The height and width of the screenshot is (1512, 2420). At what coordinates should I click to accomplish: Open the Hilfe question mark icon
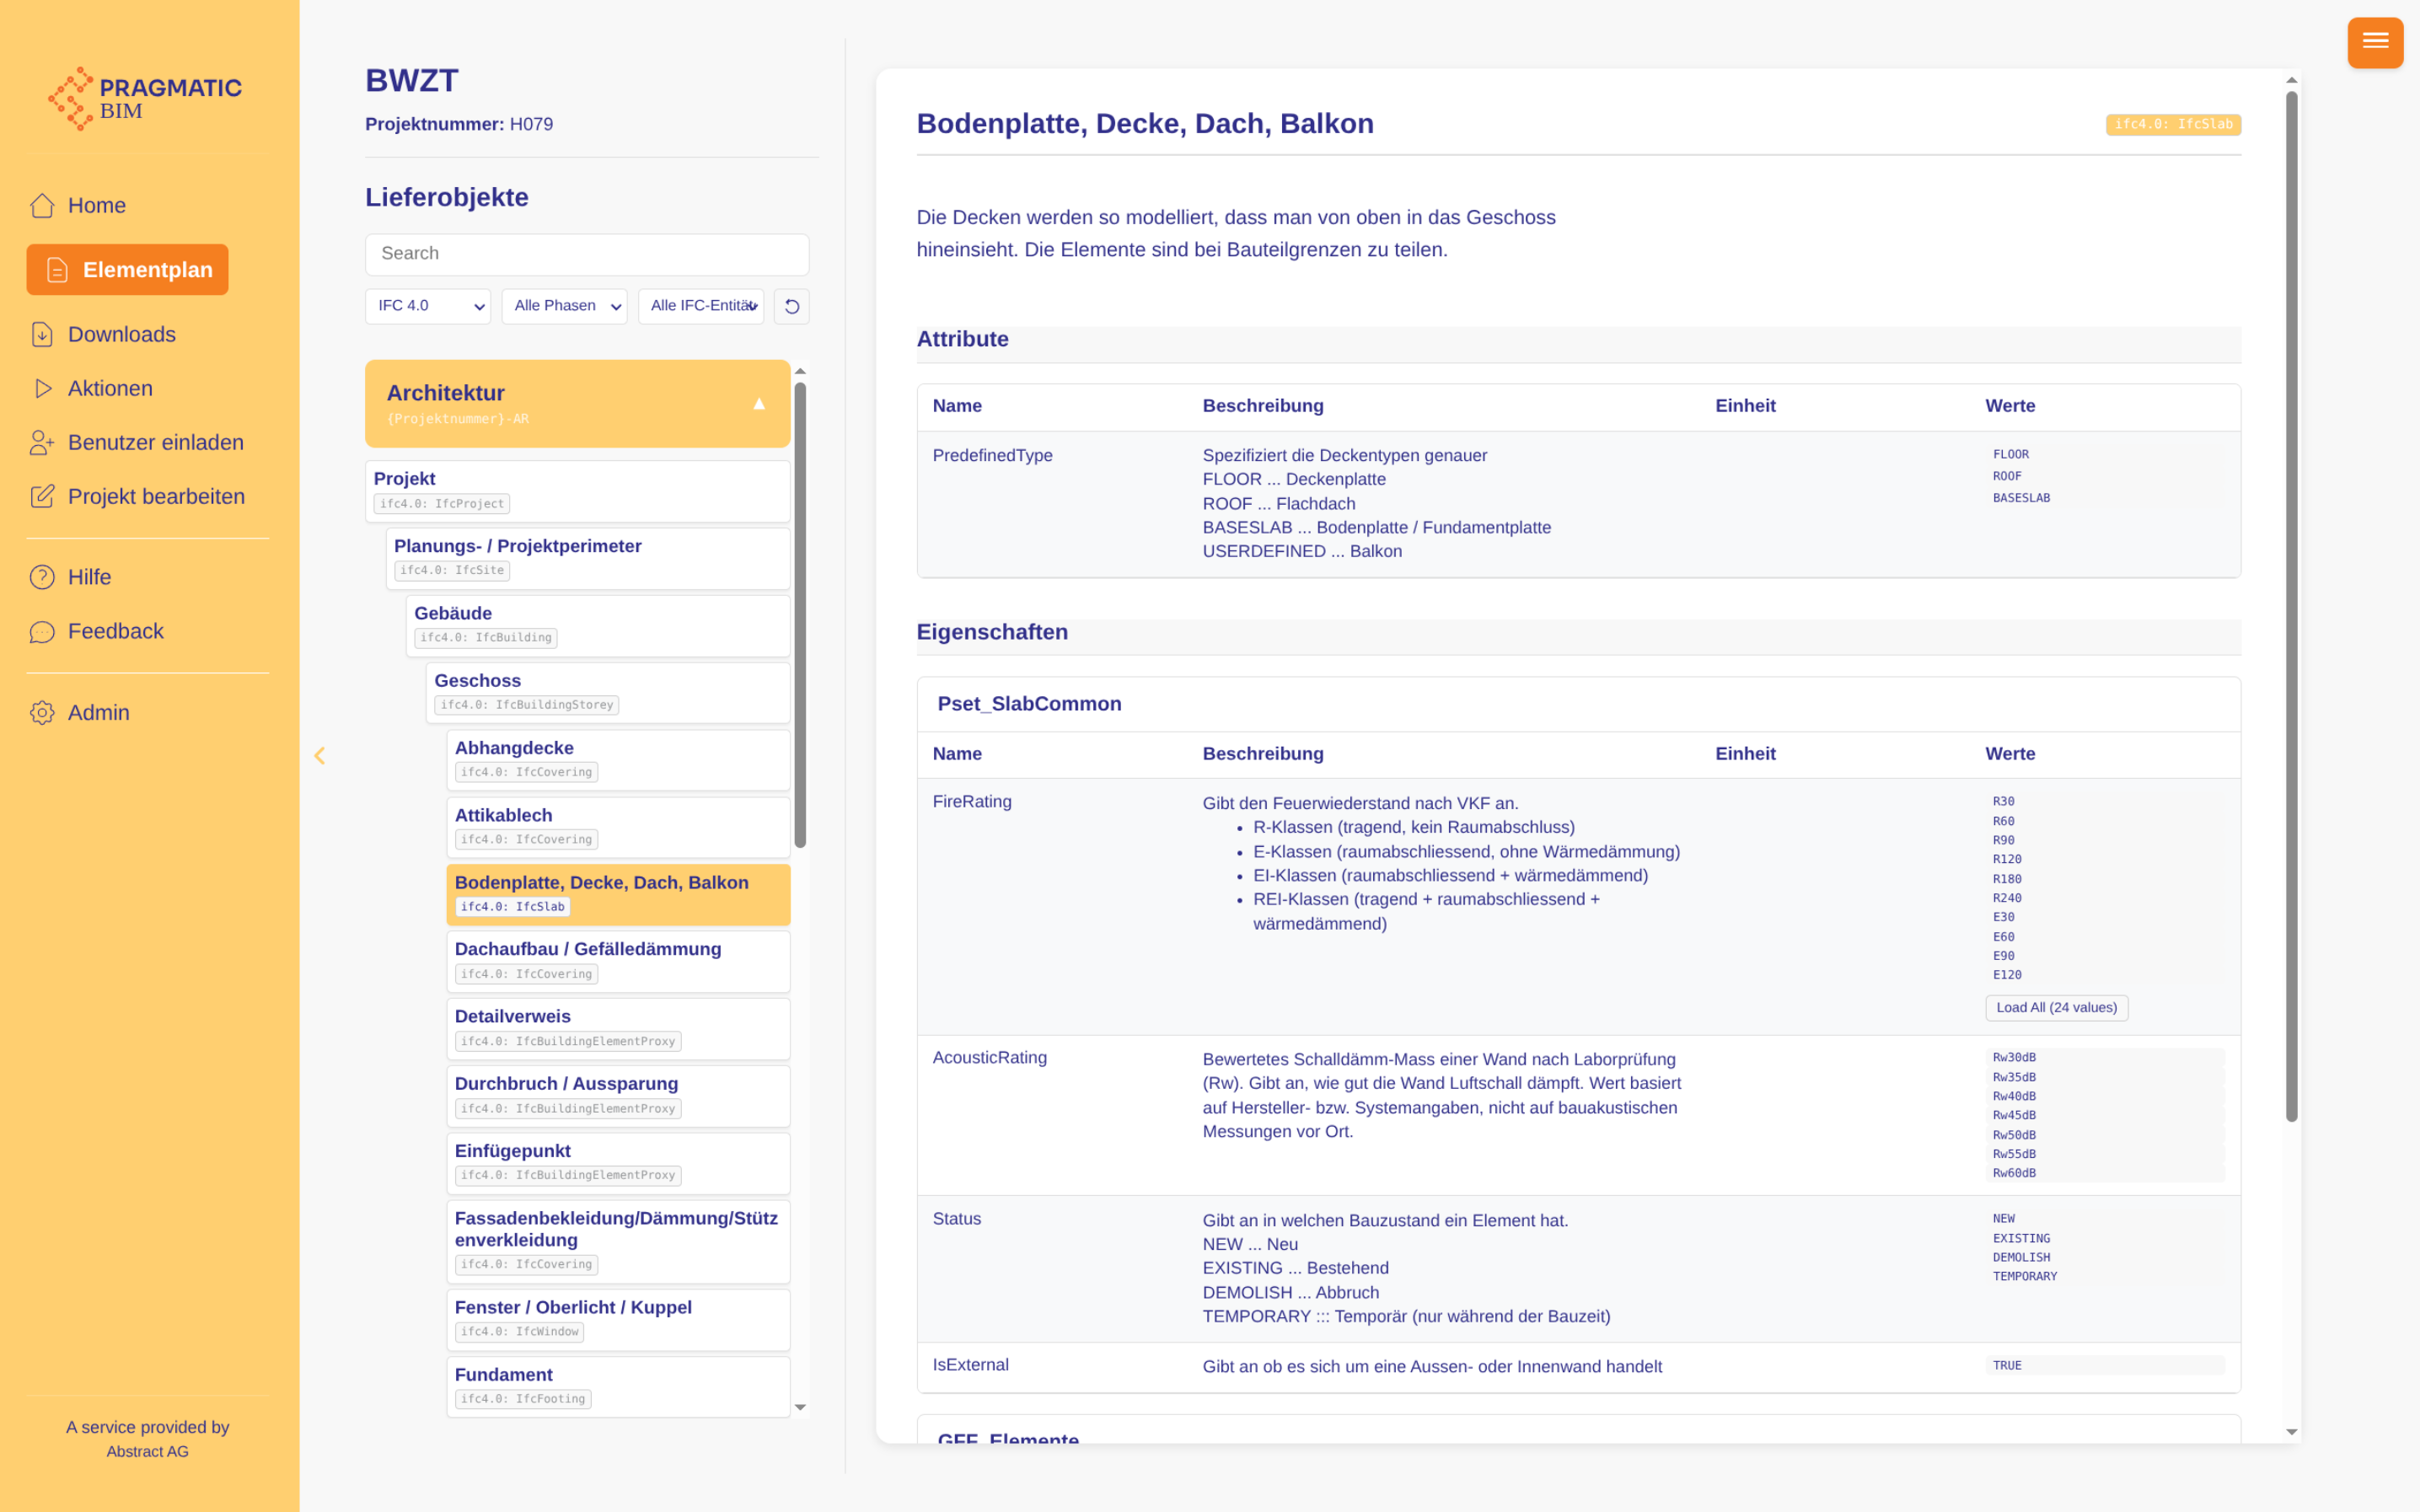(x=42, y=577)
